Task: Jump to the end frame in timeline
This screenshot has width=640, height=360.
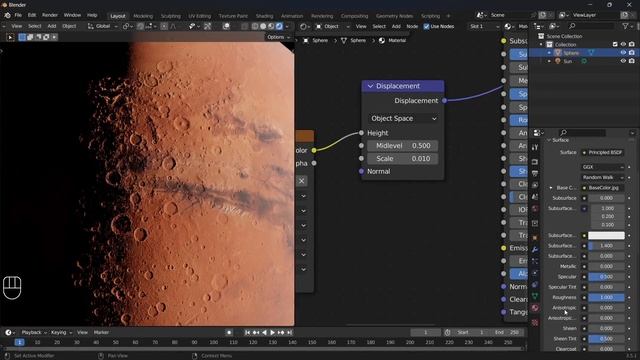Action: point(289,333)
